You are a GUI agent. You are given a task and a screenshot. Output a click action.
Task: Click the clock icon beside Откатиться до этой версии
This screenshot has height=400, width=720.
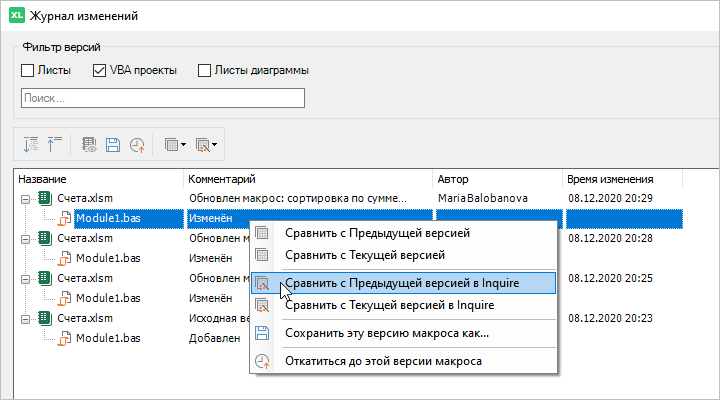262,361
